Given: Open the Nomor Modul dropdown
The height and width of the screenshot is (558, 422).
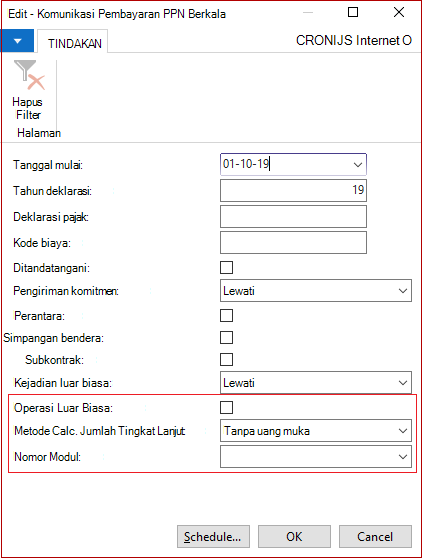Looking at the screenshot, I should tap(403, 457).
